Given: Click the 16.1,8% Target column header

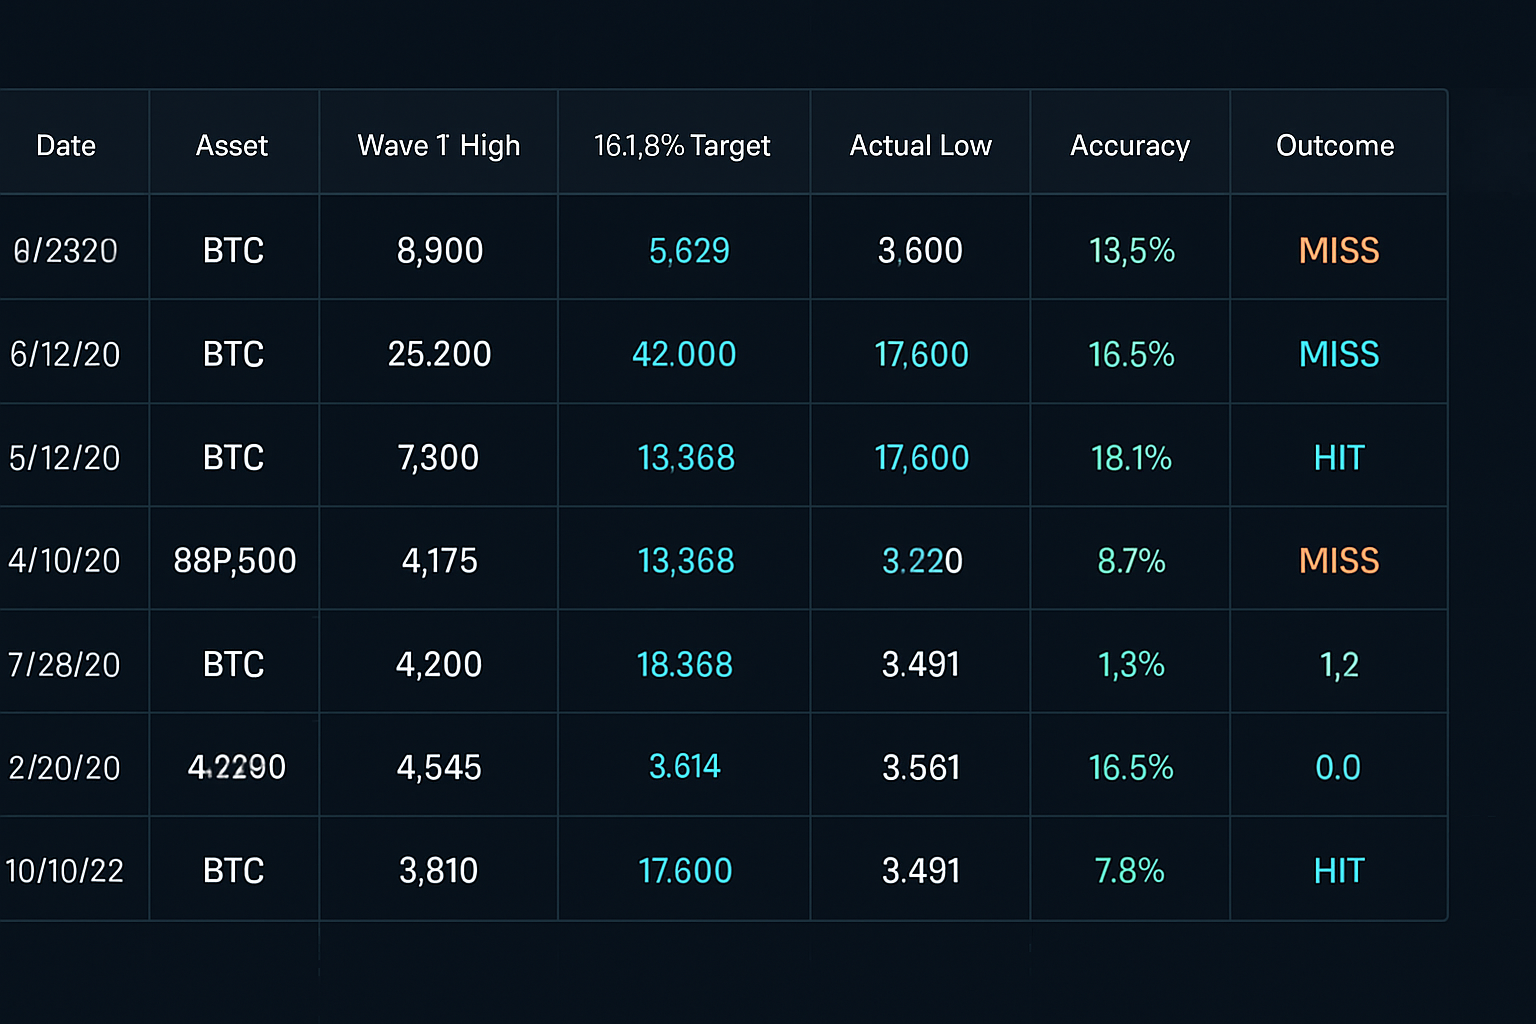Looking at the screenshot, I should click(682, 144).
